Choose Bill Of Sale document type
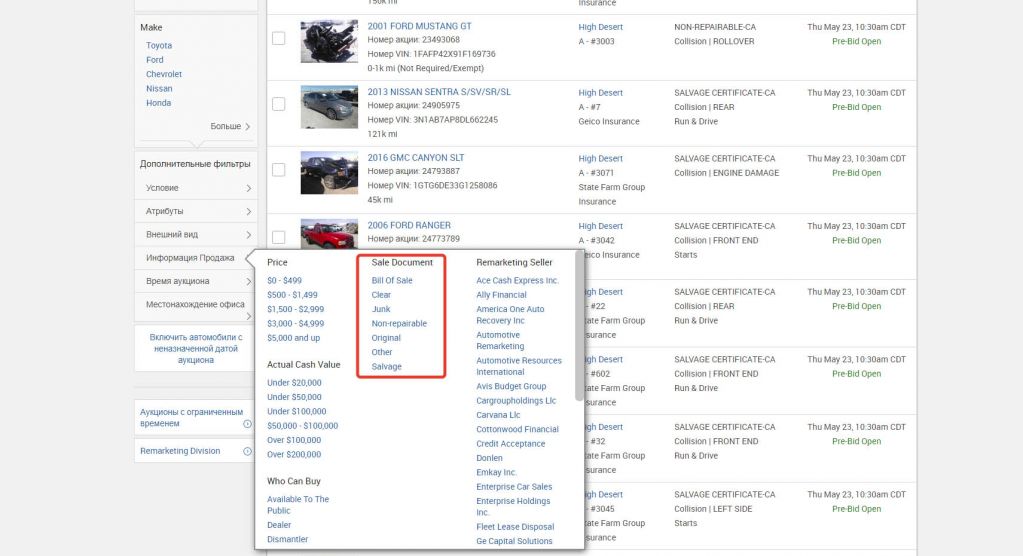1023x556 pixels. click(x=391, y=281)
